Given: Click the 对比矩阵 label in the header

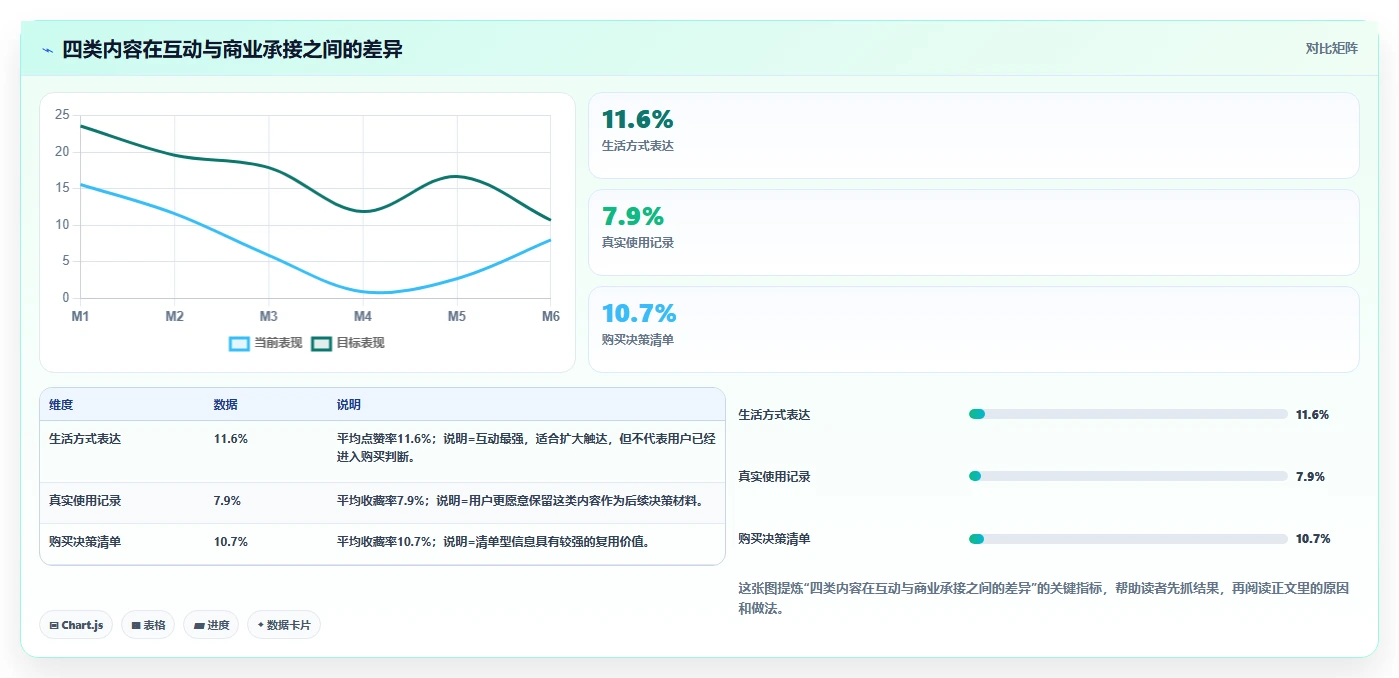Looking at the screenshot, I should pyautogui.click(x=1331, y=48).
